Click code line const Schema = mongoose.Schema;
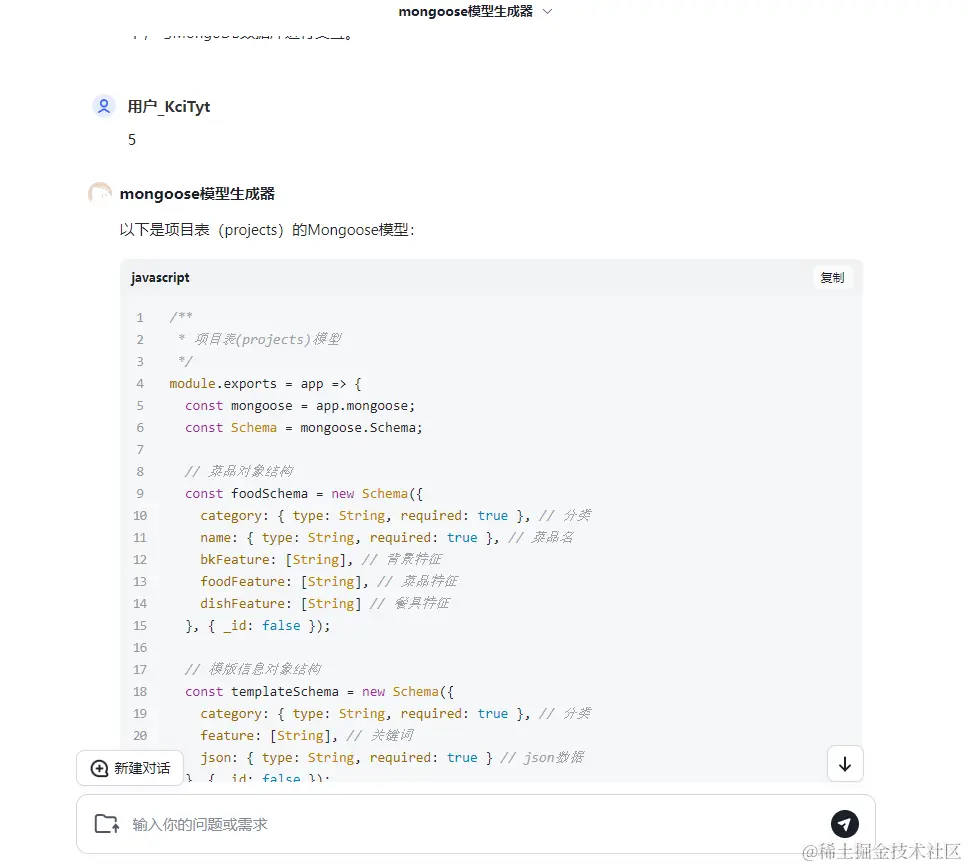 (x=304, y=428)
